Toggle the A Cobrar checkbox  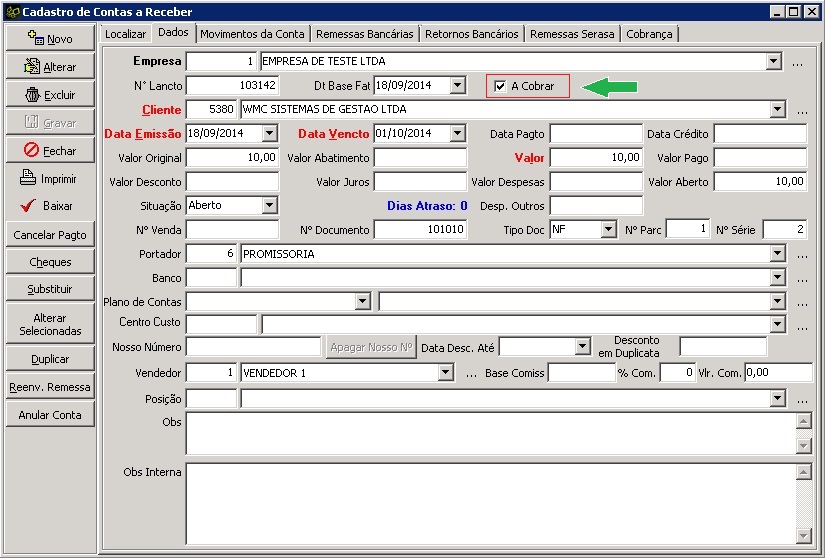coord(500,86)
